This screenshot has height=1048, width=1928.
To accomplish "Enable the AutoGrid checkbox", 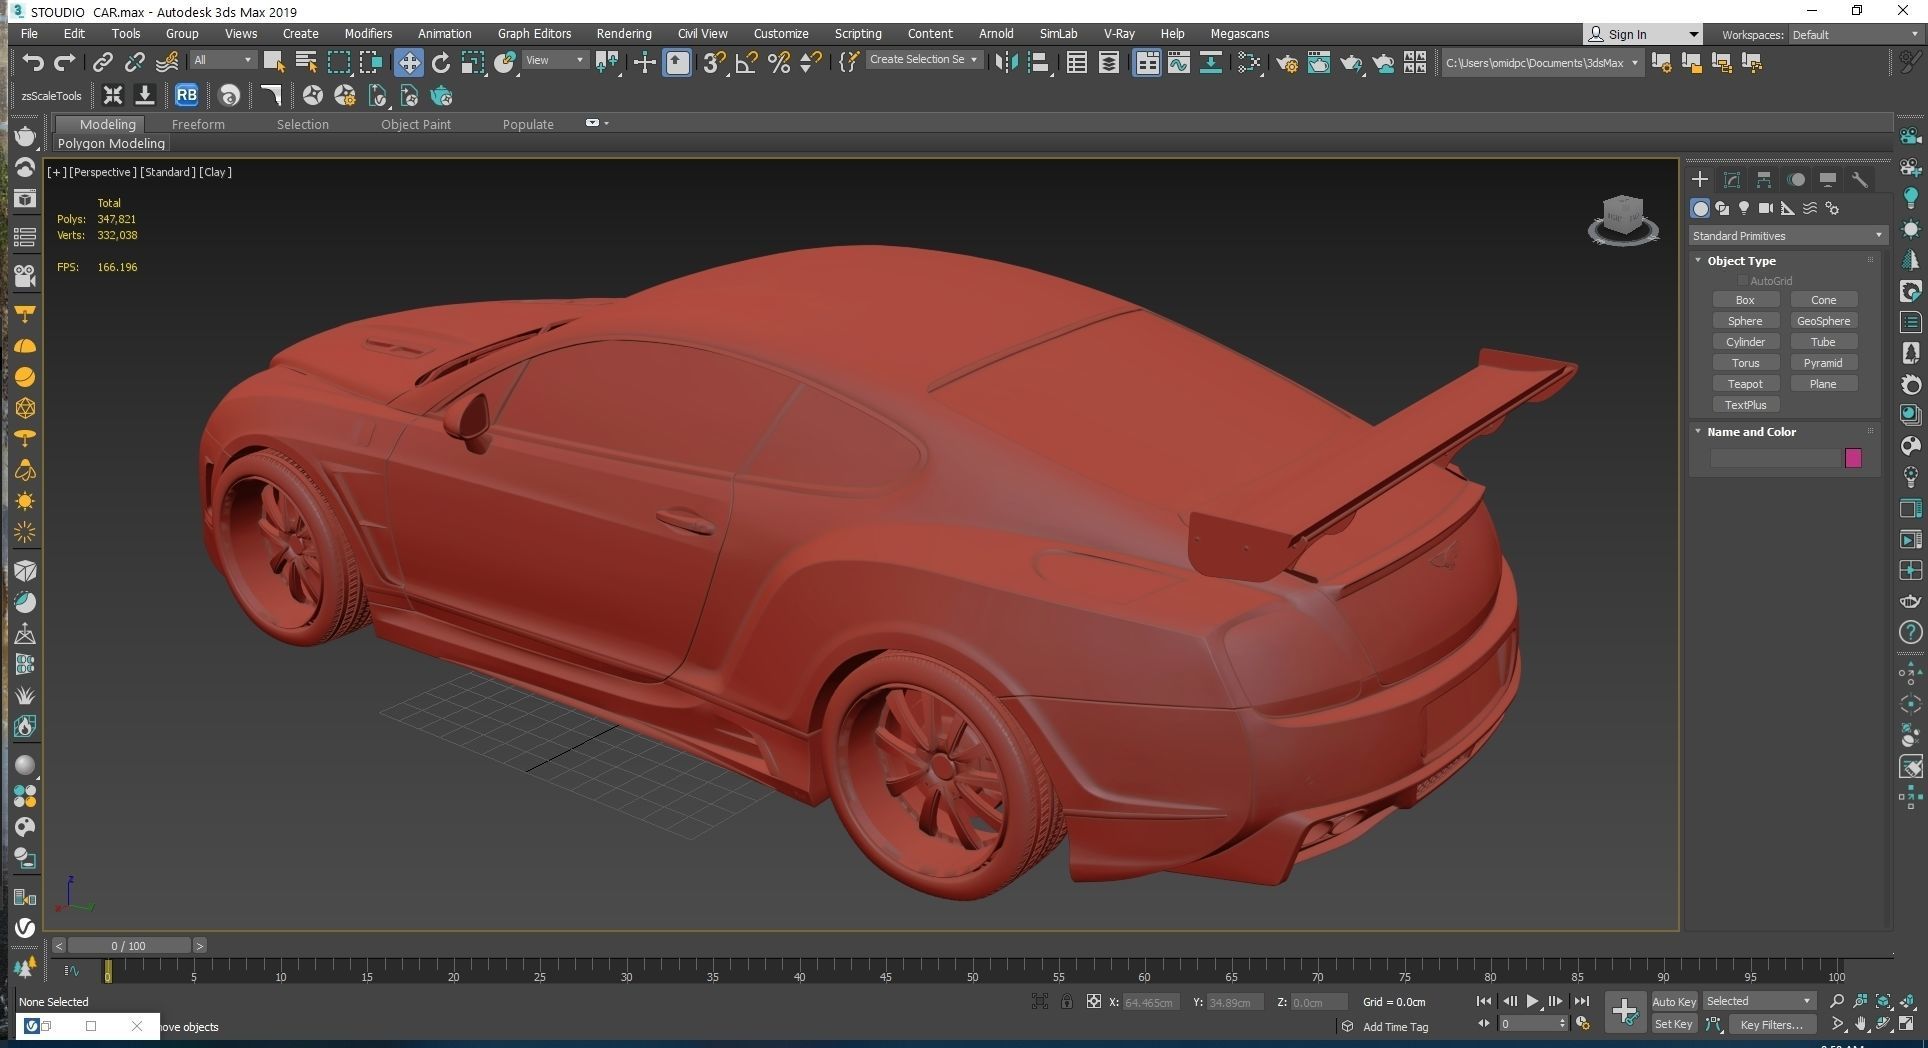I will point(1743,281).
